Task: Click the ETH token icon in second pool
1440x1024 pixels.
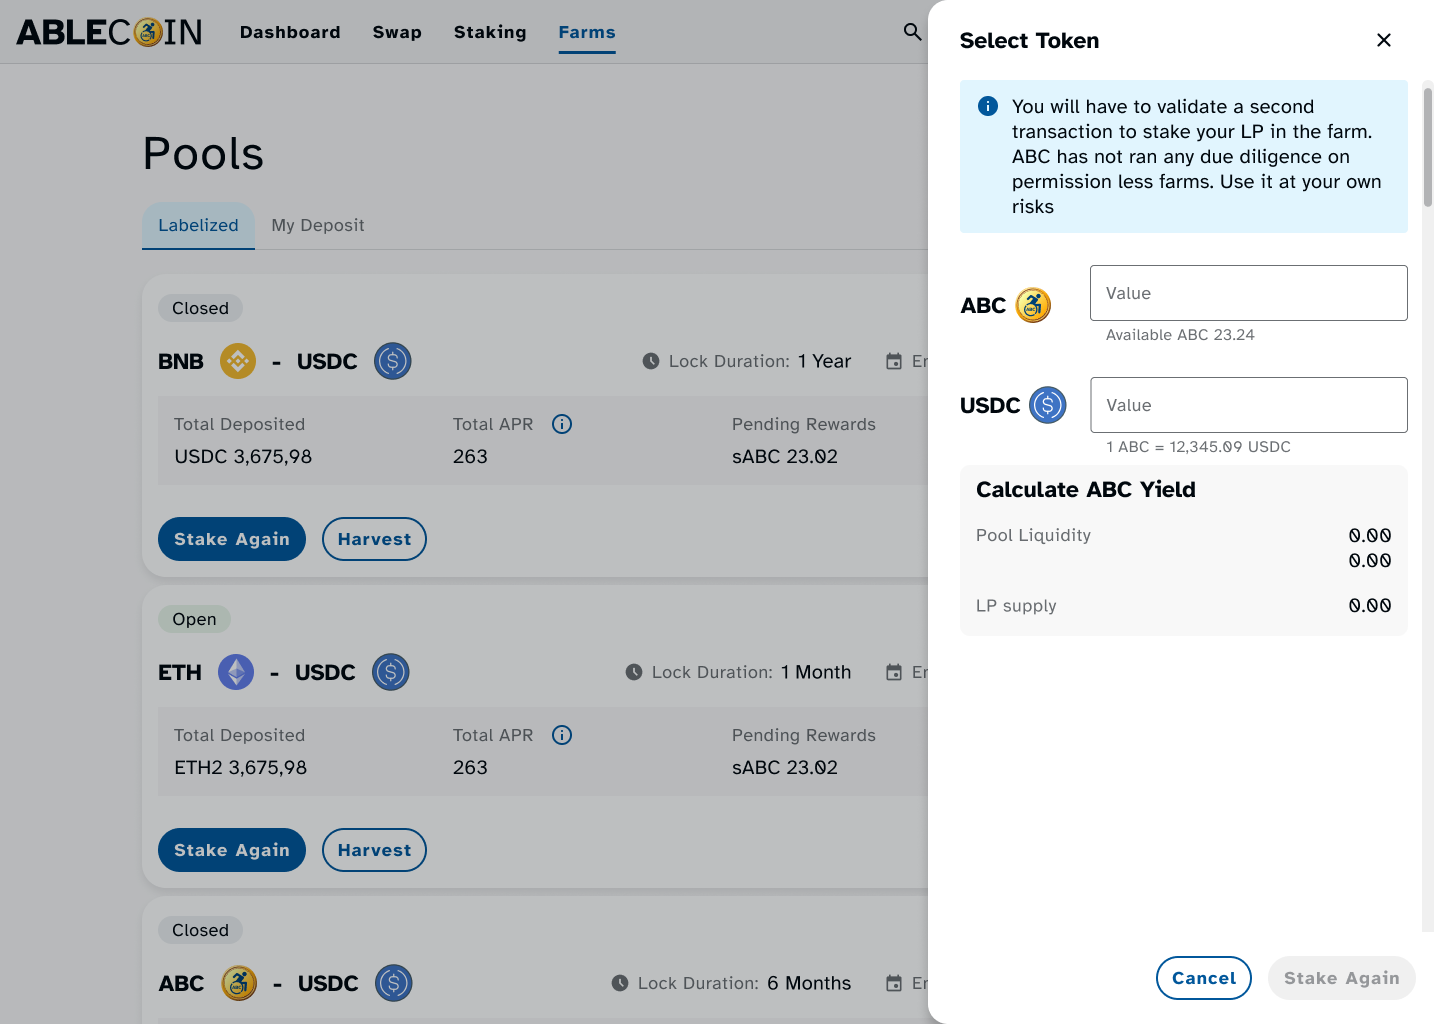Action: 236,672
